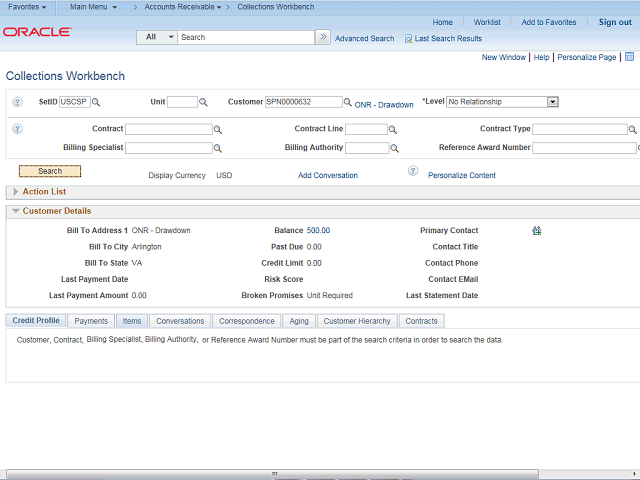The image size is (640, 480).
Task: Open the Aging tab
Action: pyautogui.click(x=299, y=321)
